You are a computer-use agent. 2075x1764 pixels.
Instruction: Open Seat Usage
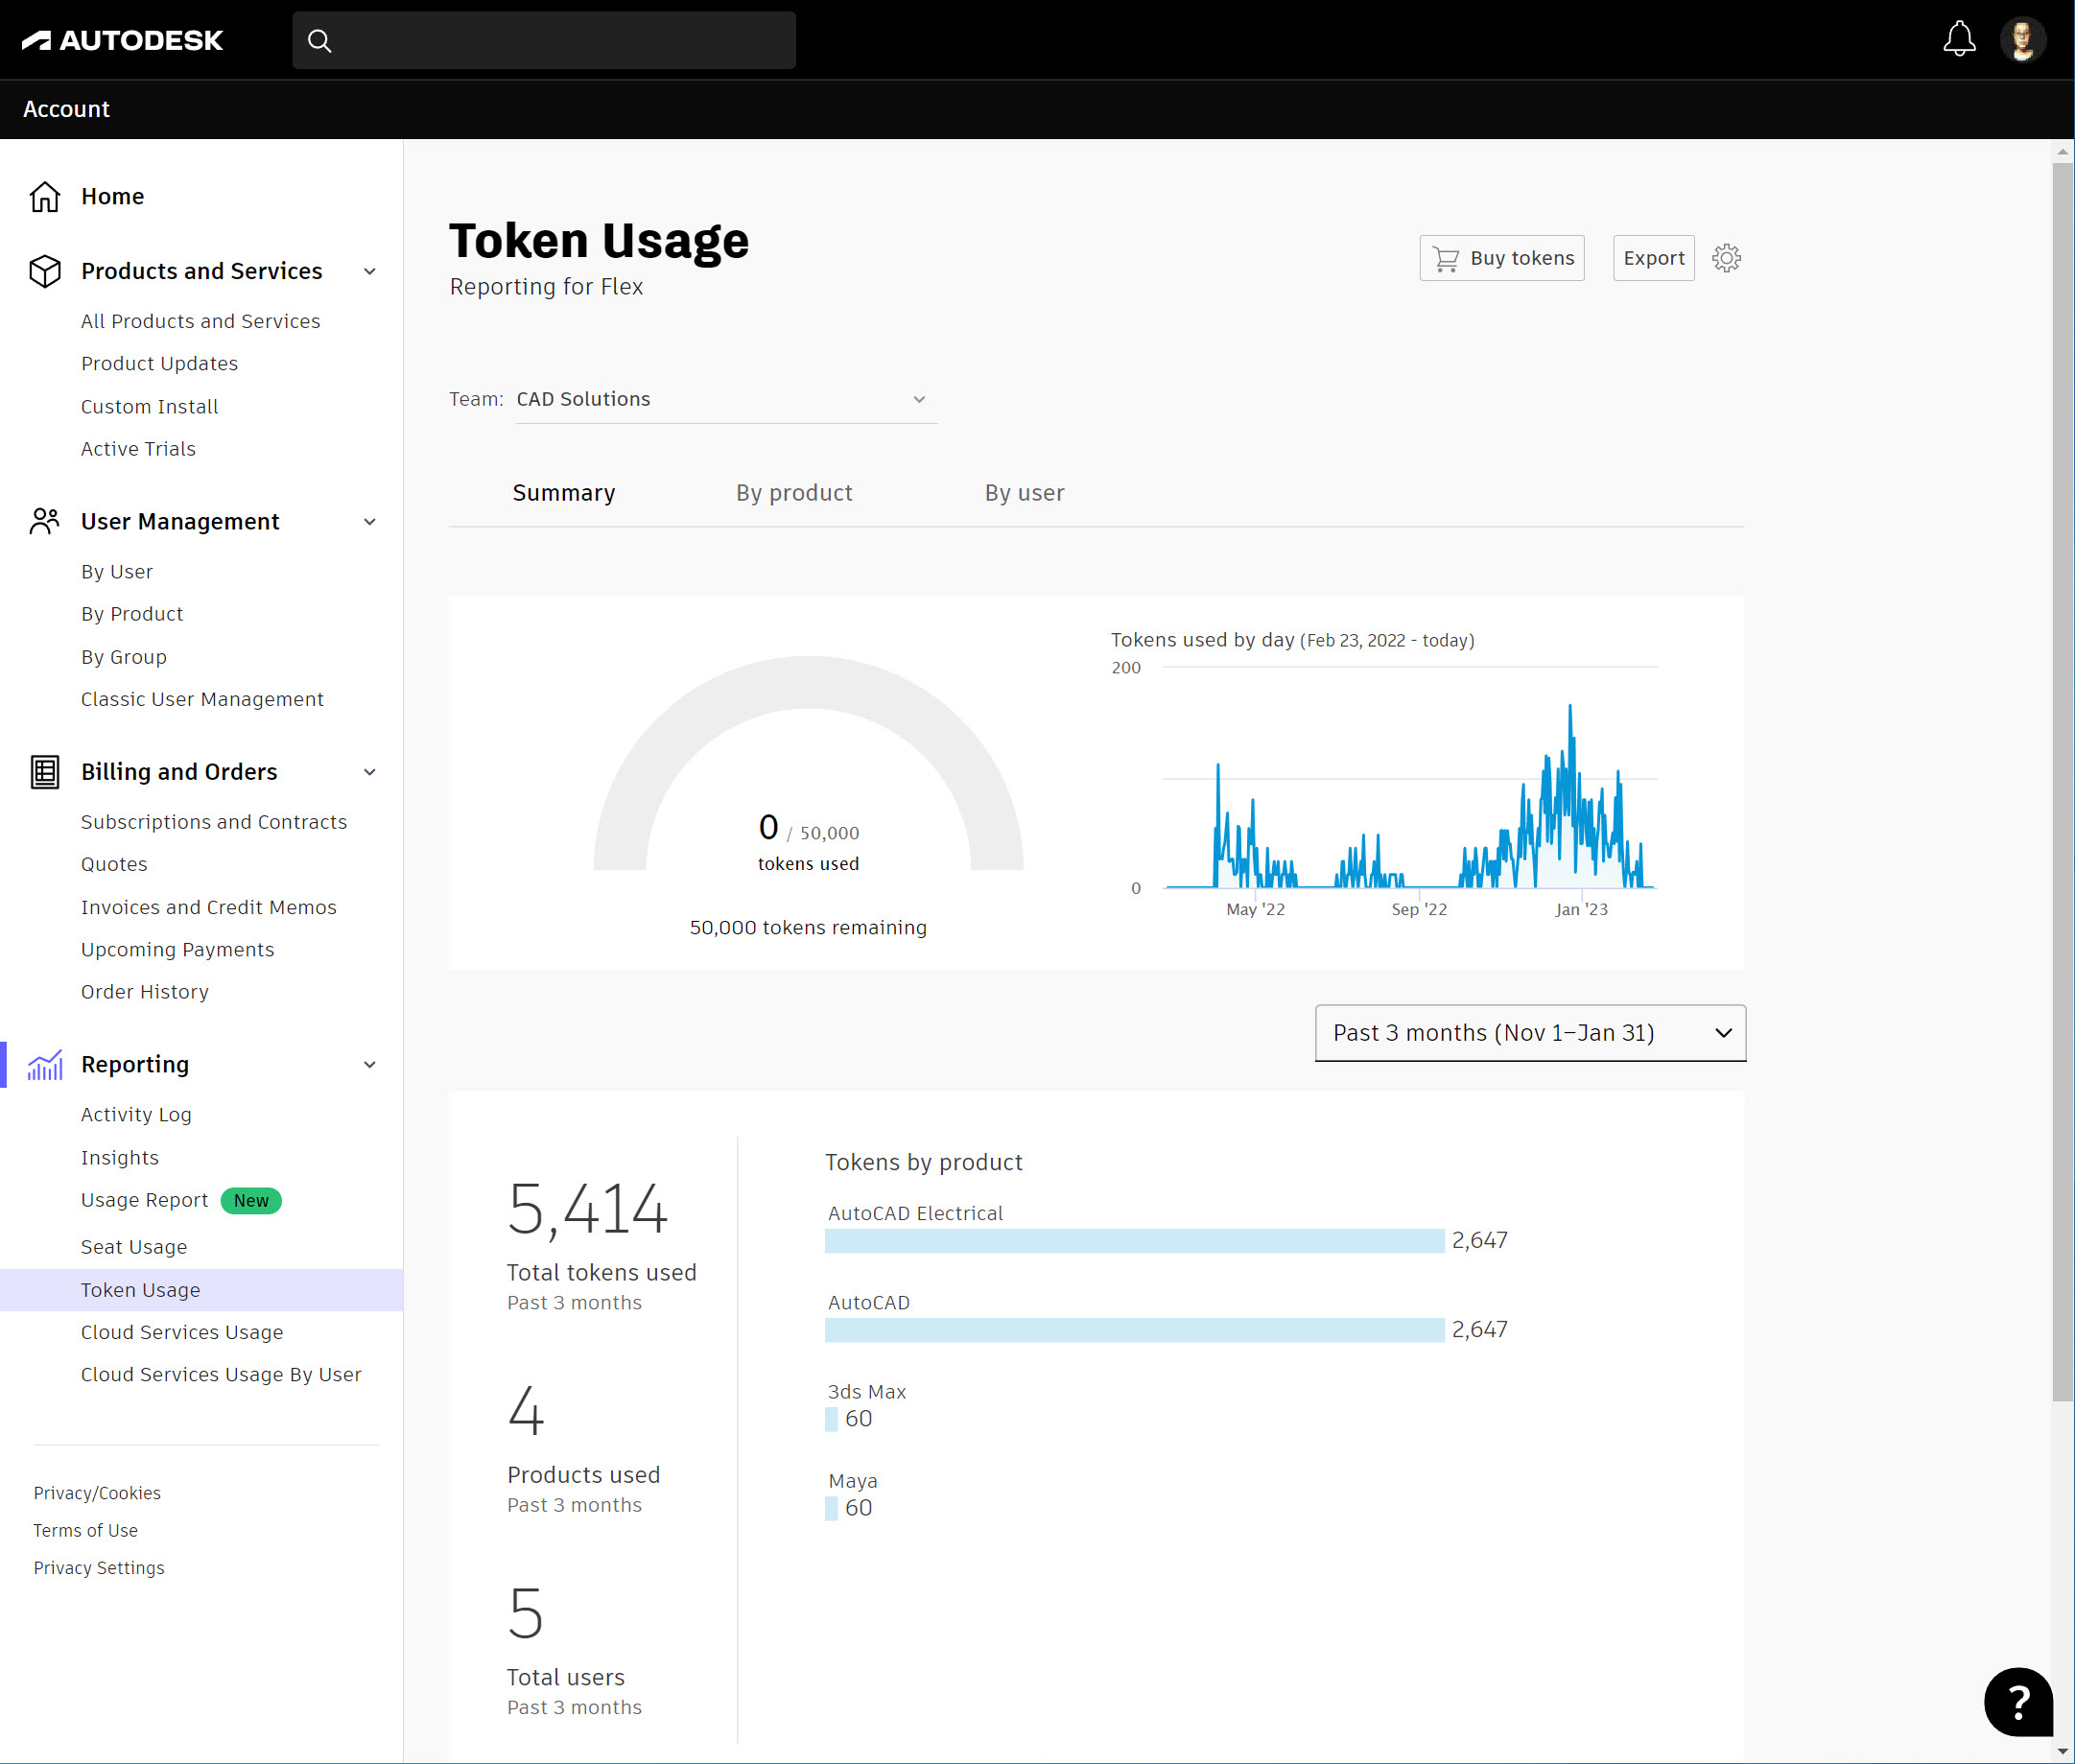point(134,1247)
